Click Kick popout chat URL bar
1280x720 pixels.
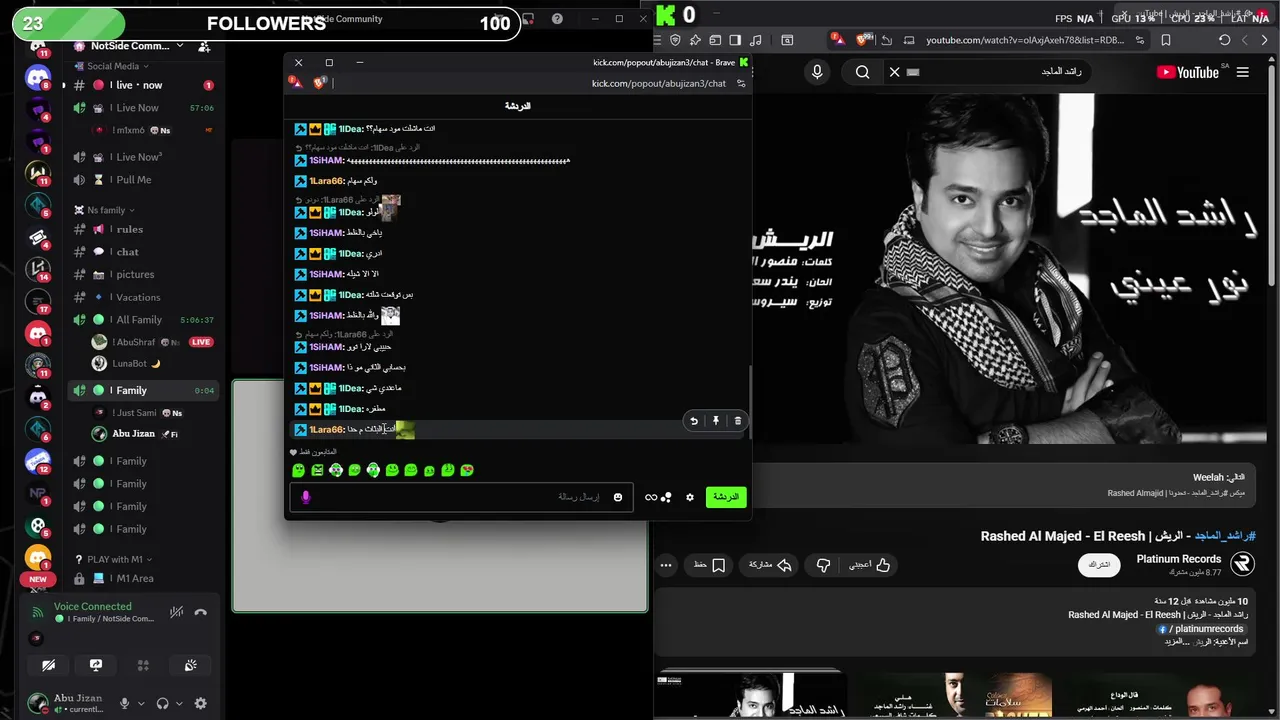pyautogui.click(x=658, y=84)
